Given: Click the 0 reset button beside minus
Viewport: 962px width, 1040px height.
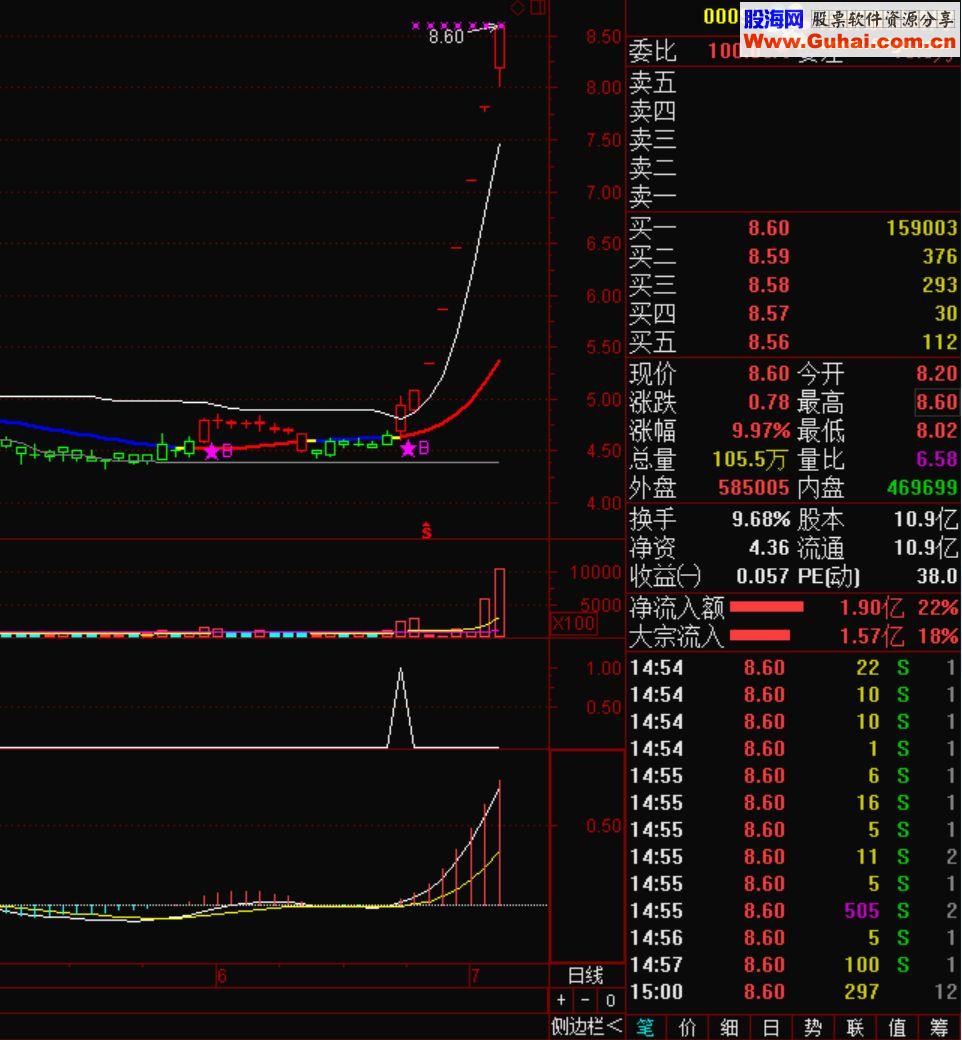Looking at the screenshot, I should tap(610, 1000).
